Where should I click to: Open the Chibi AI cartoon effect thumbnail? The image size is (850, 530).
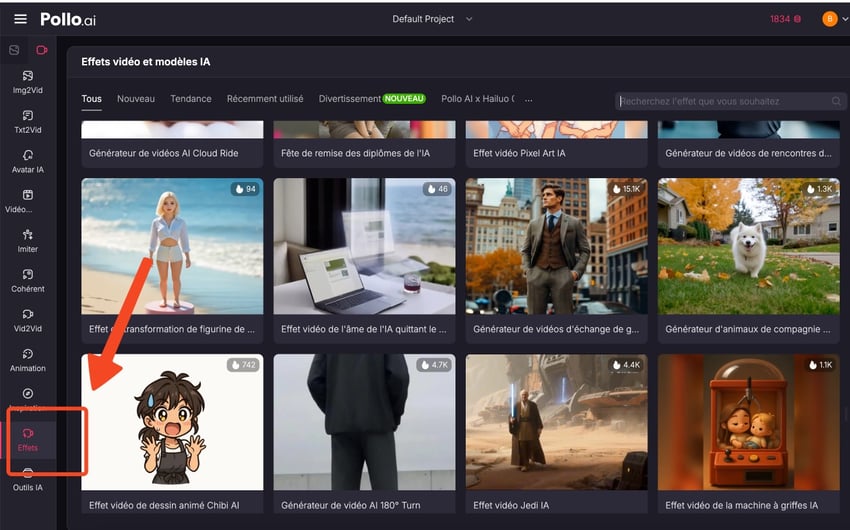(x=172, y=422)
